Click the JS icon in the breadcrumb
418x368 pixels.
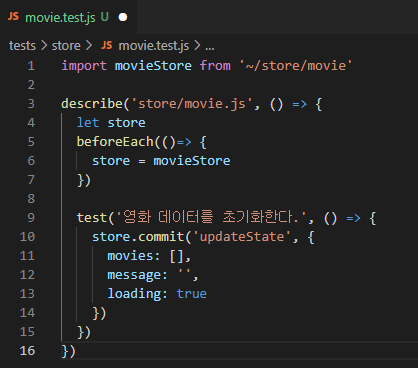(x=107, y=45)
